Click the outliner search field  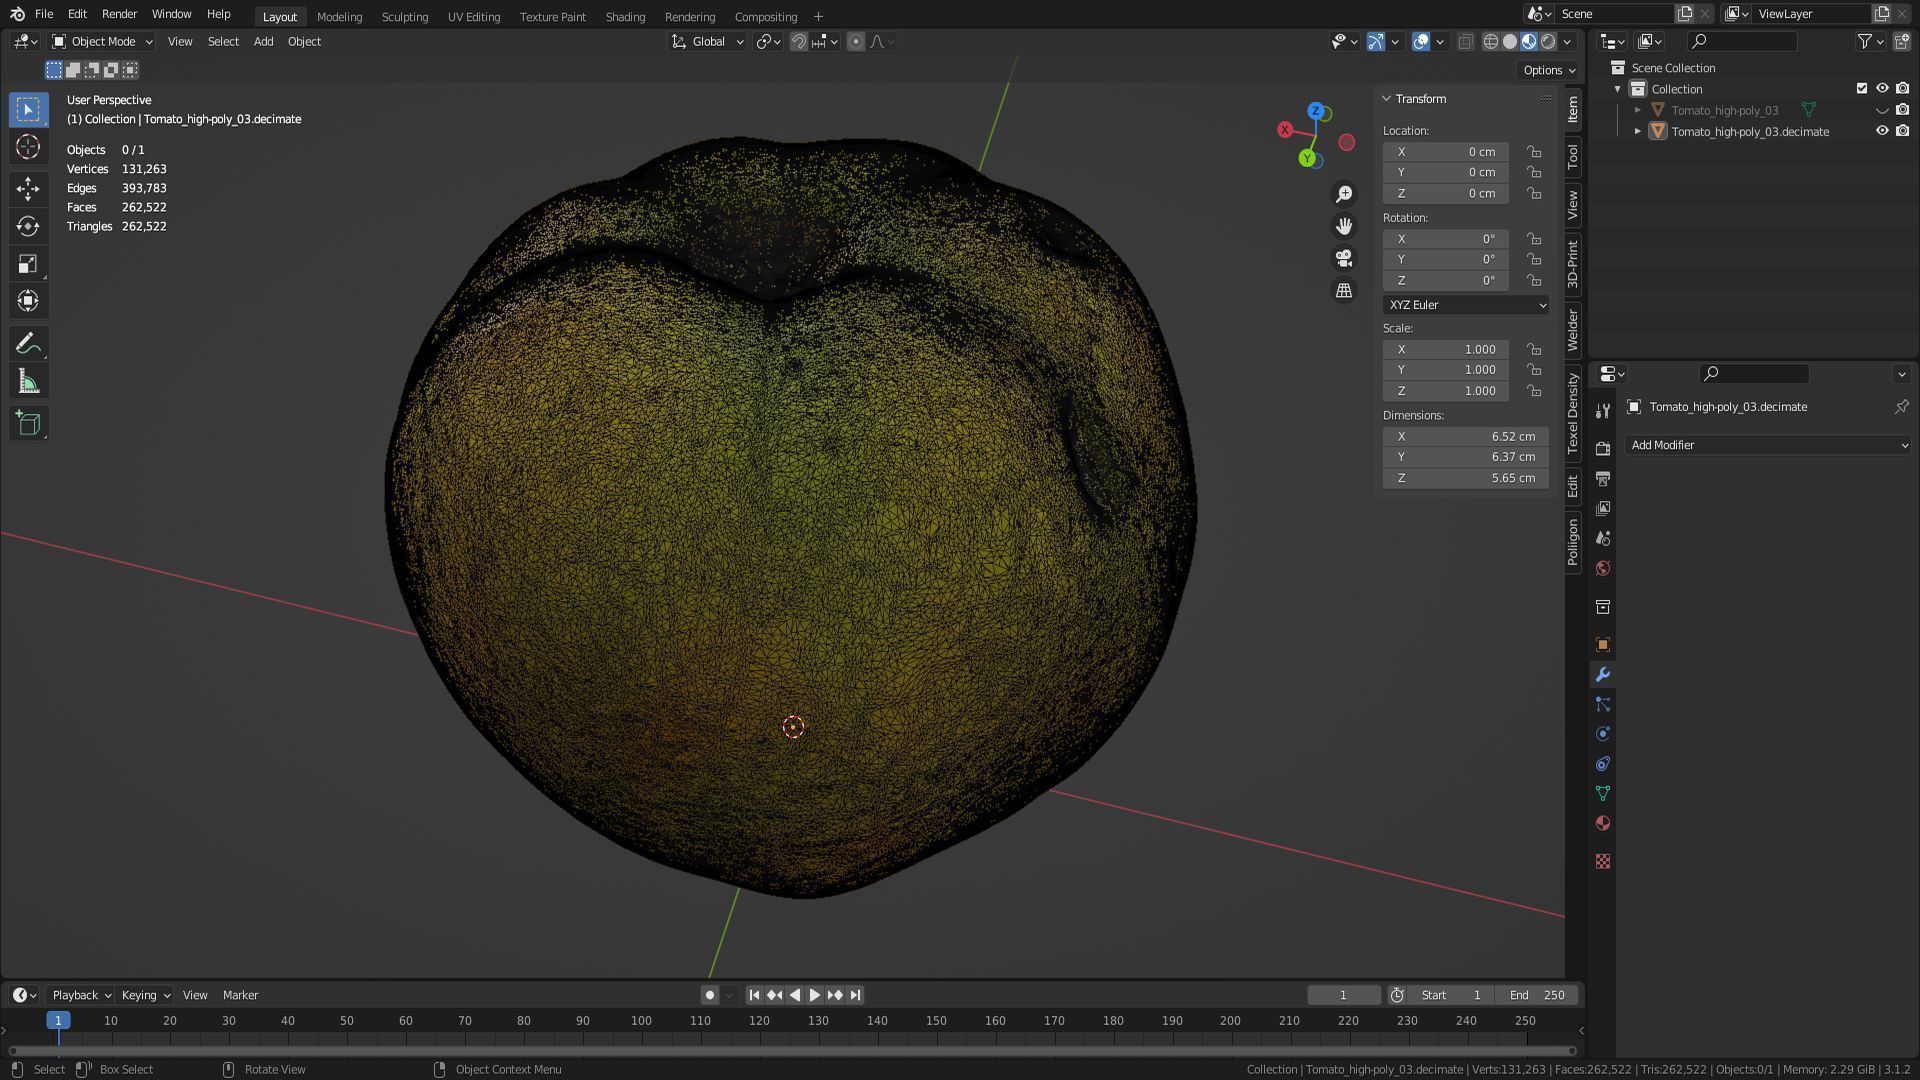pos(1742,41)
